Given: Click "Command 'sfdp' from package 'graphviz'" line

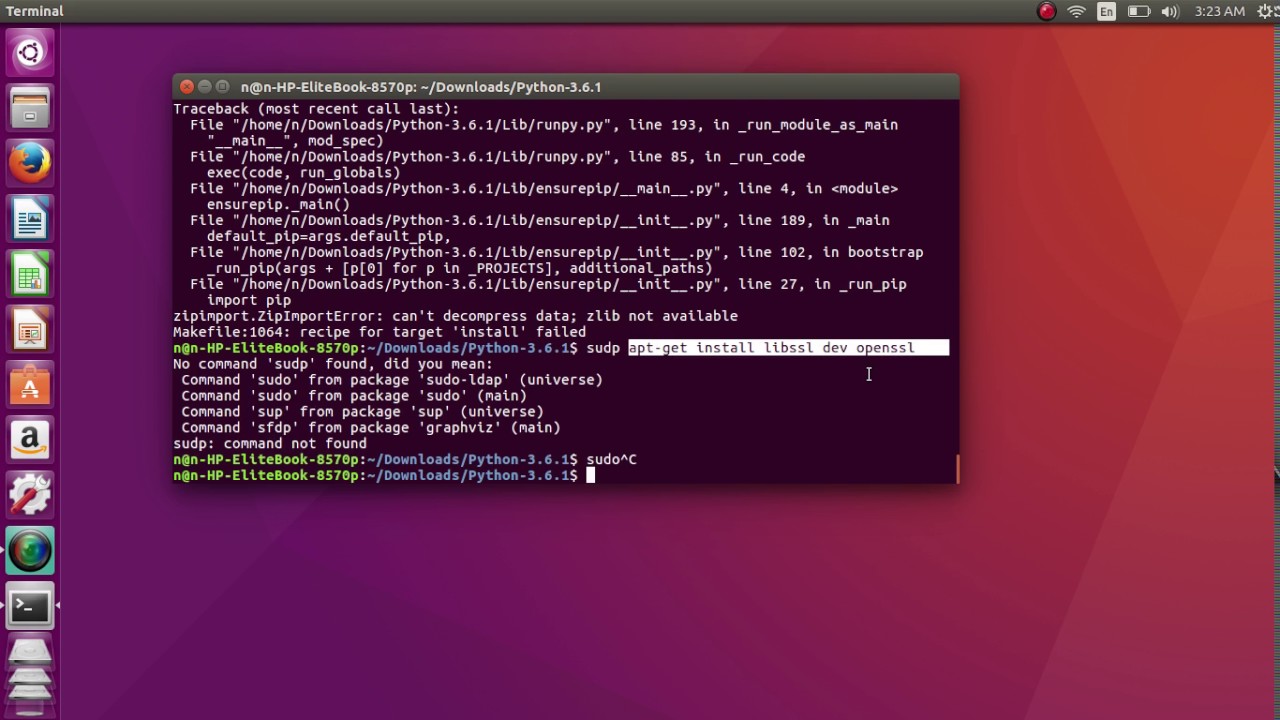Looking at the screenshot, I should 371,428.
